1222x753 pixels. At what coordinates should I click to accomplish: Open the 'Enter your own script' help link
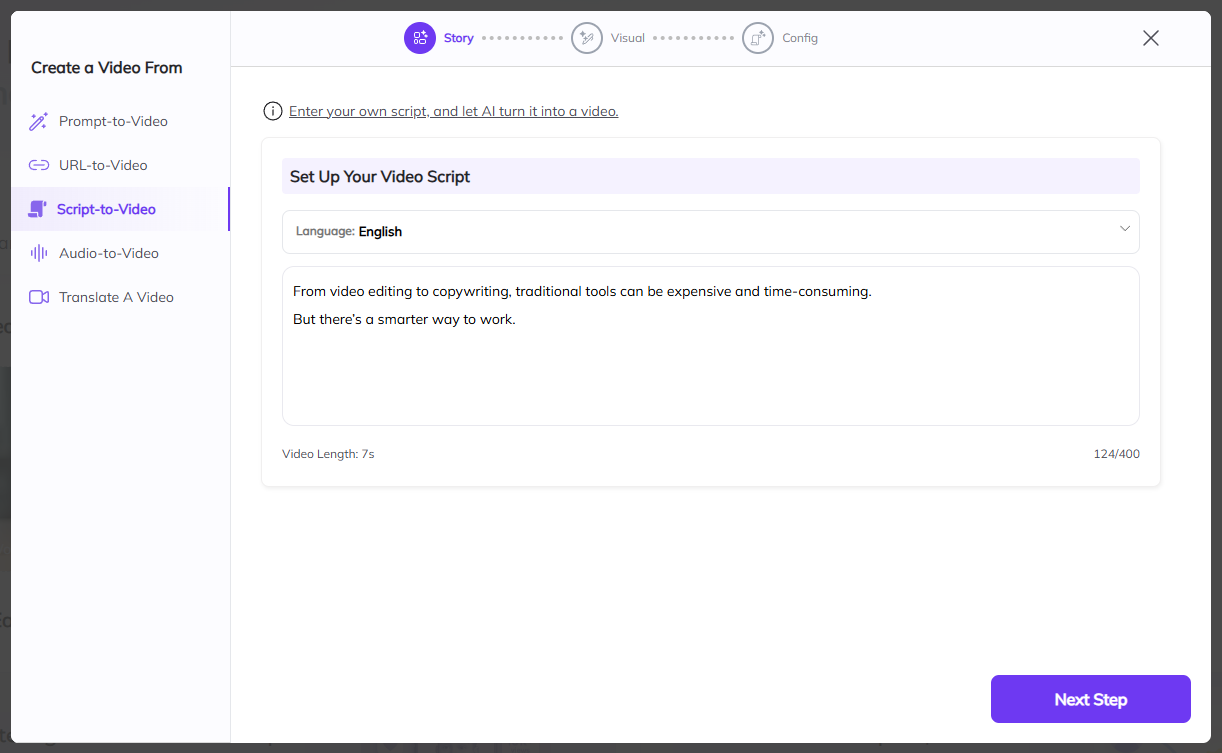coord(454,111)
